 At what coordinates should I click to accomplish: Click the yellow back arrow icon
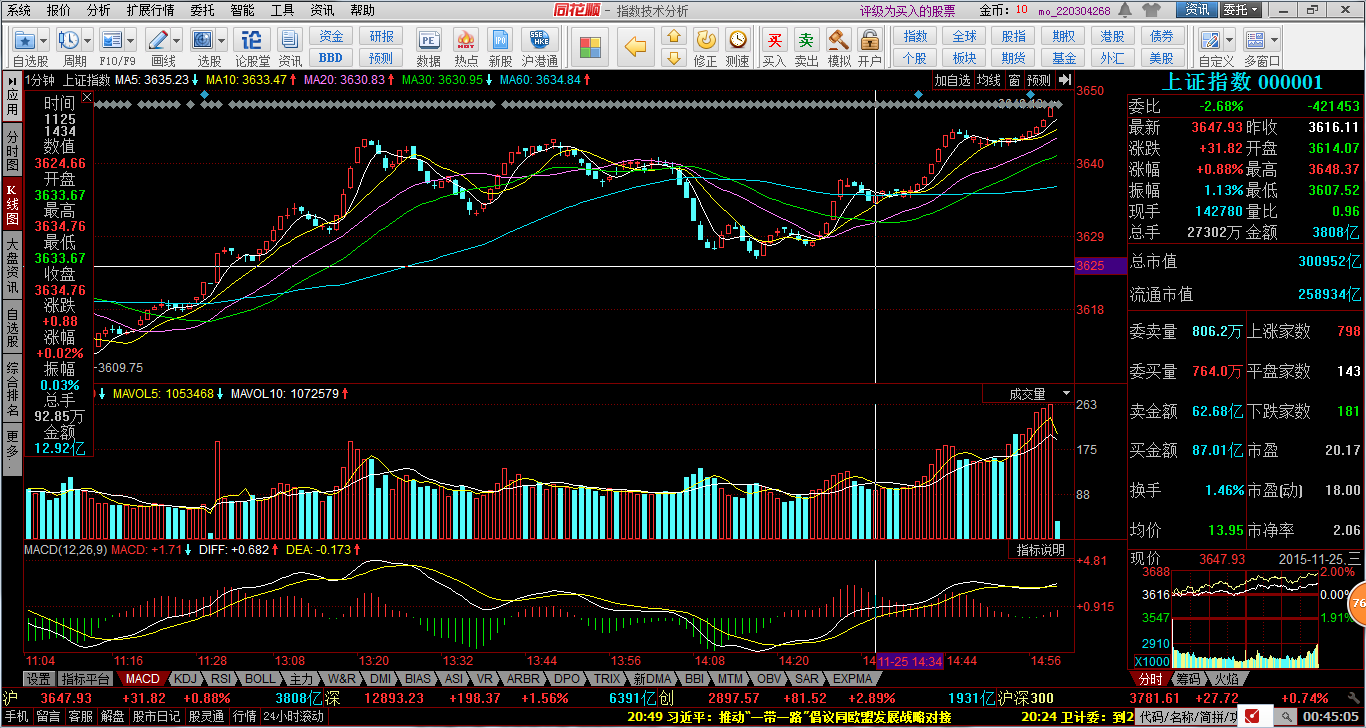click(635, 46)
